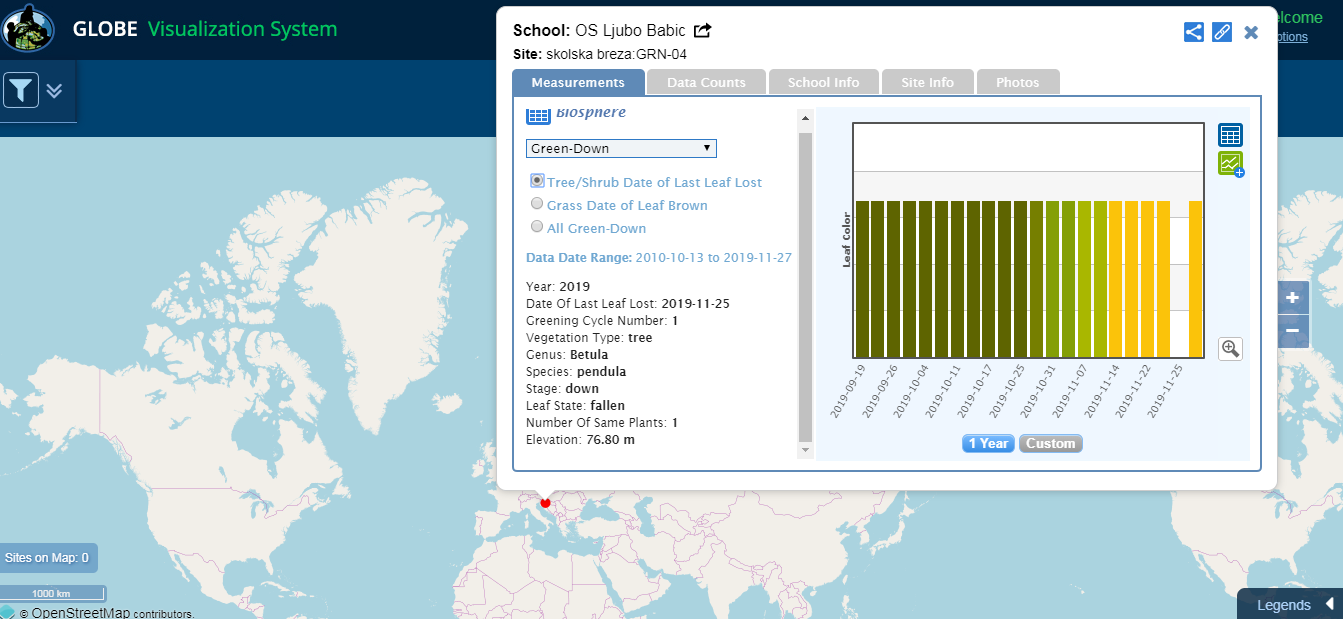Select Grass Date of Leaf Brown option

click(x=537, y=204)
